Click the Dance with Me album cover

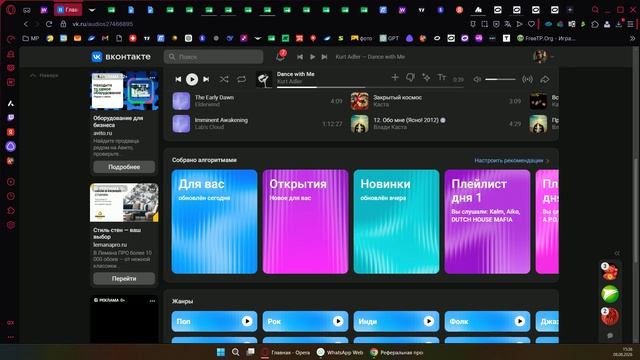click(264, 80)
